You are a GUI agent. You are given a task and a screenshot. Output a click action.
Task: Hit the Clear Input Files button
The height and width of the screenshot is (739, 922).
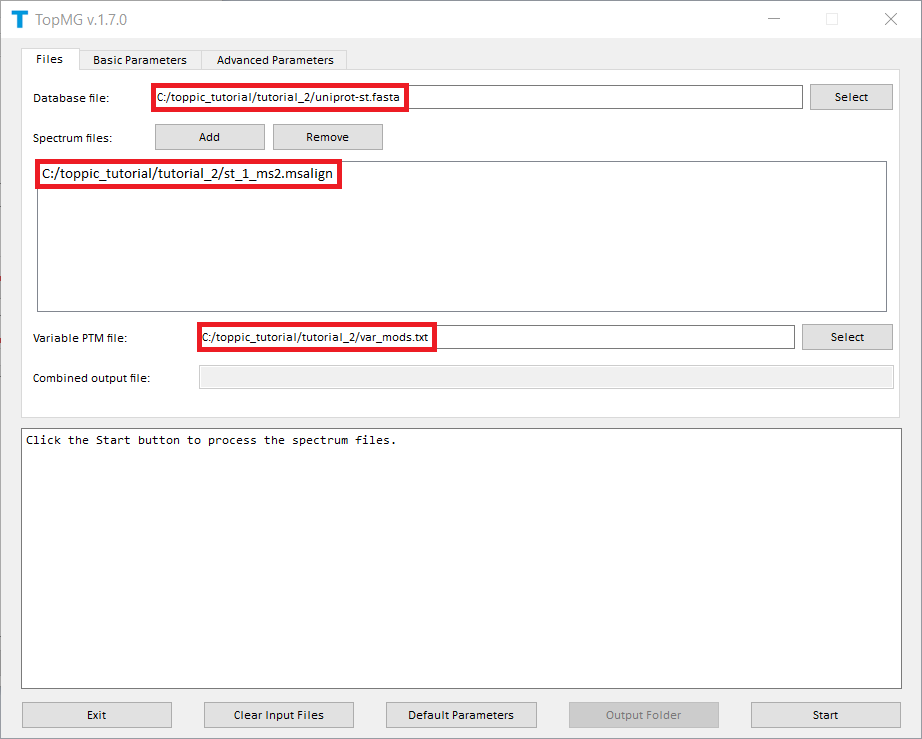coord(279,715)
